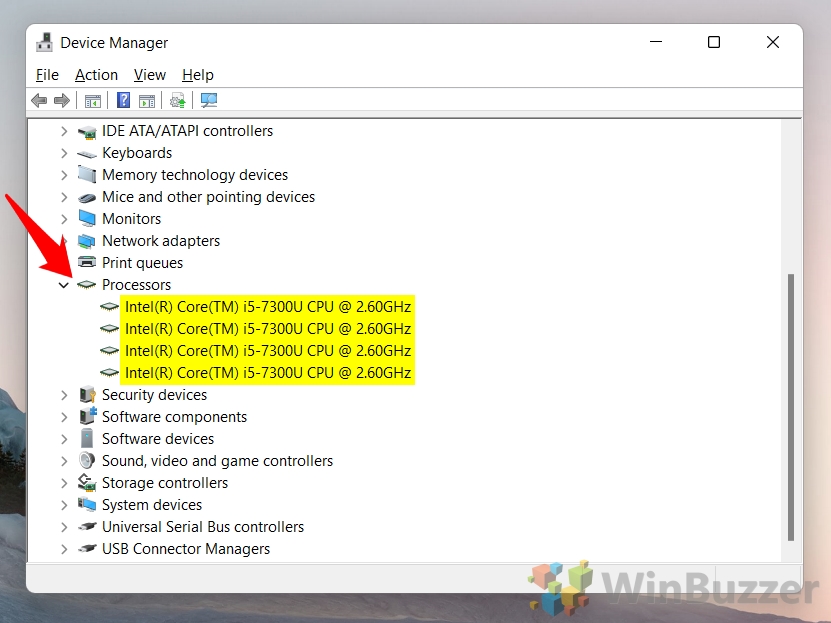
Task: Expand Sound, video and game controllers
Action: pos(64,461)
